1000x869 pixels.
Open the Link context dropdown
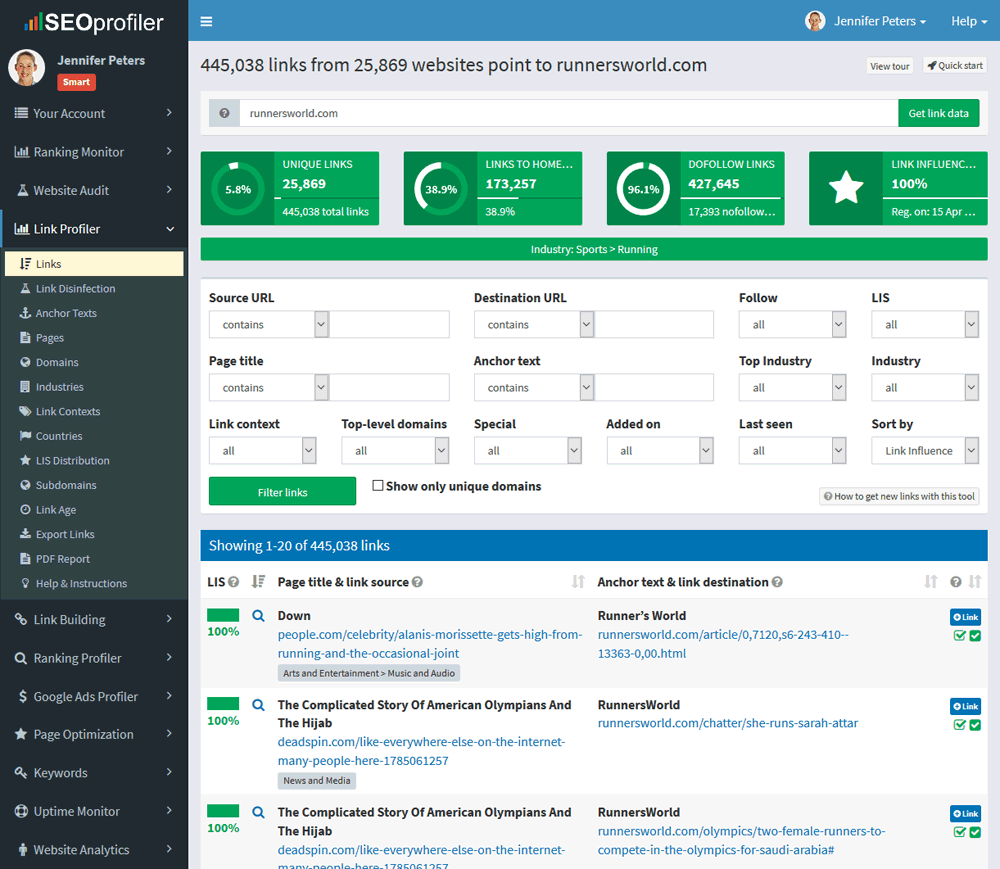[x=263, y=451]
